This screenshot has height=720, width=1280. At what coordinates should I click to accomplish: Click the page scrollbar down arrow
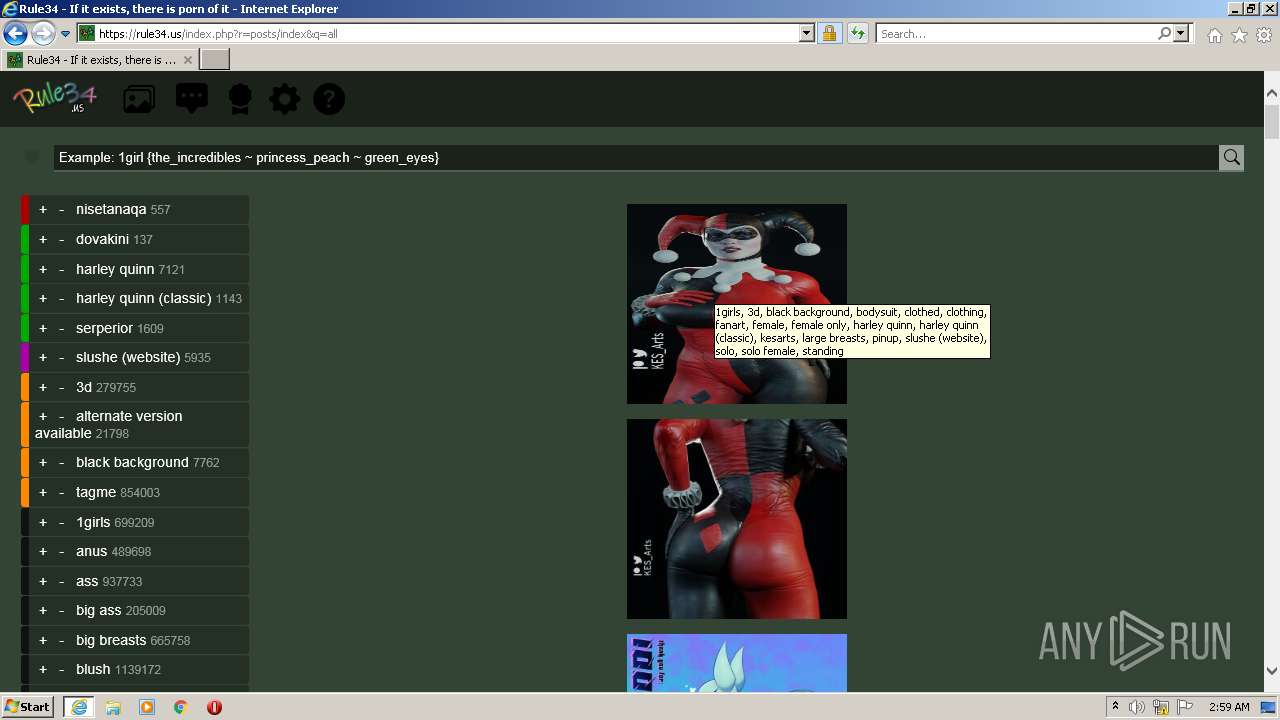tap(1272, 671)
